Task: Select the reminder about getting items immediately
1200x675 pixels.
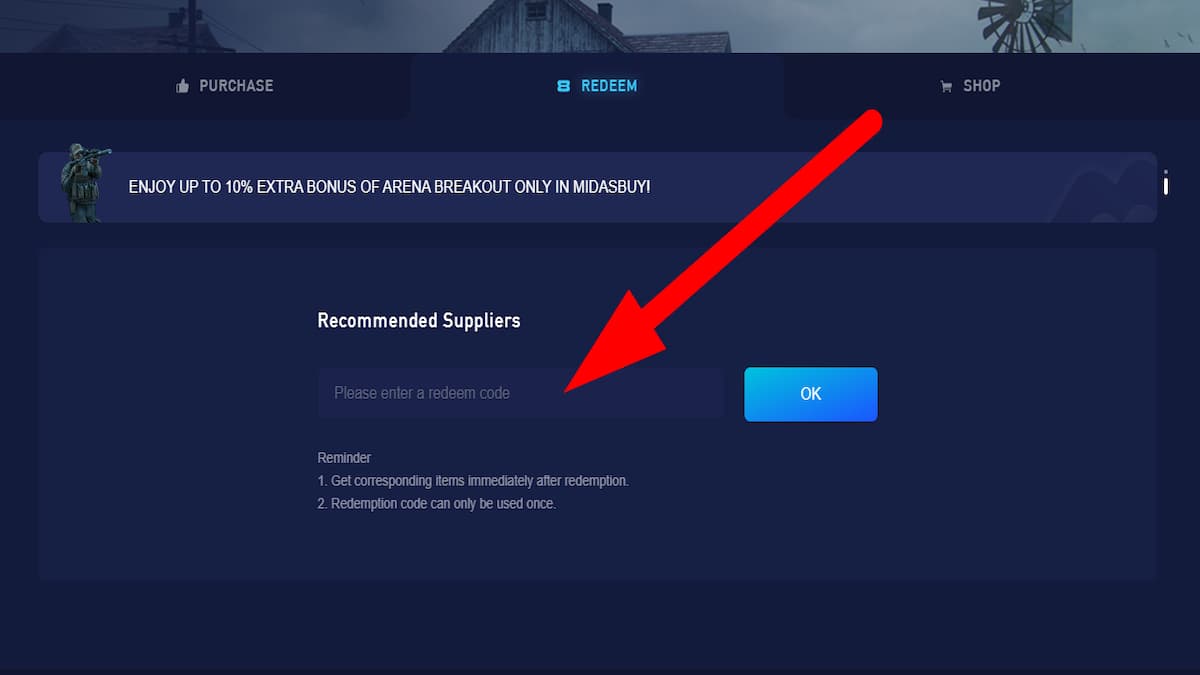Action: [x=473, y=481]
